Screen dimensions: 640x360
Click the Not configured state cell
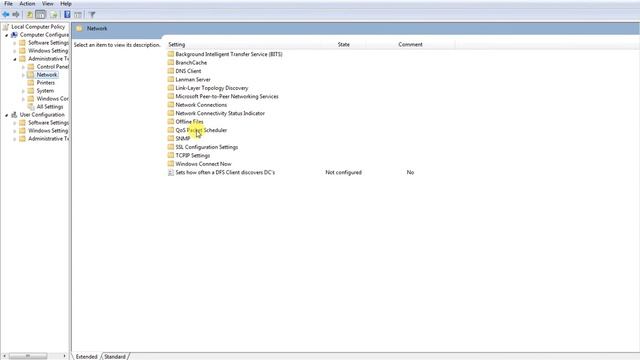tap(343, 172)
